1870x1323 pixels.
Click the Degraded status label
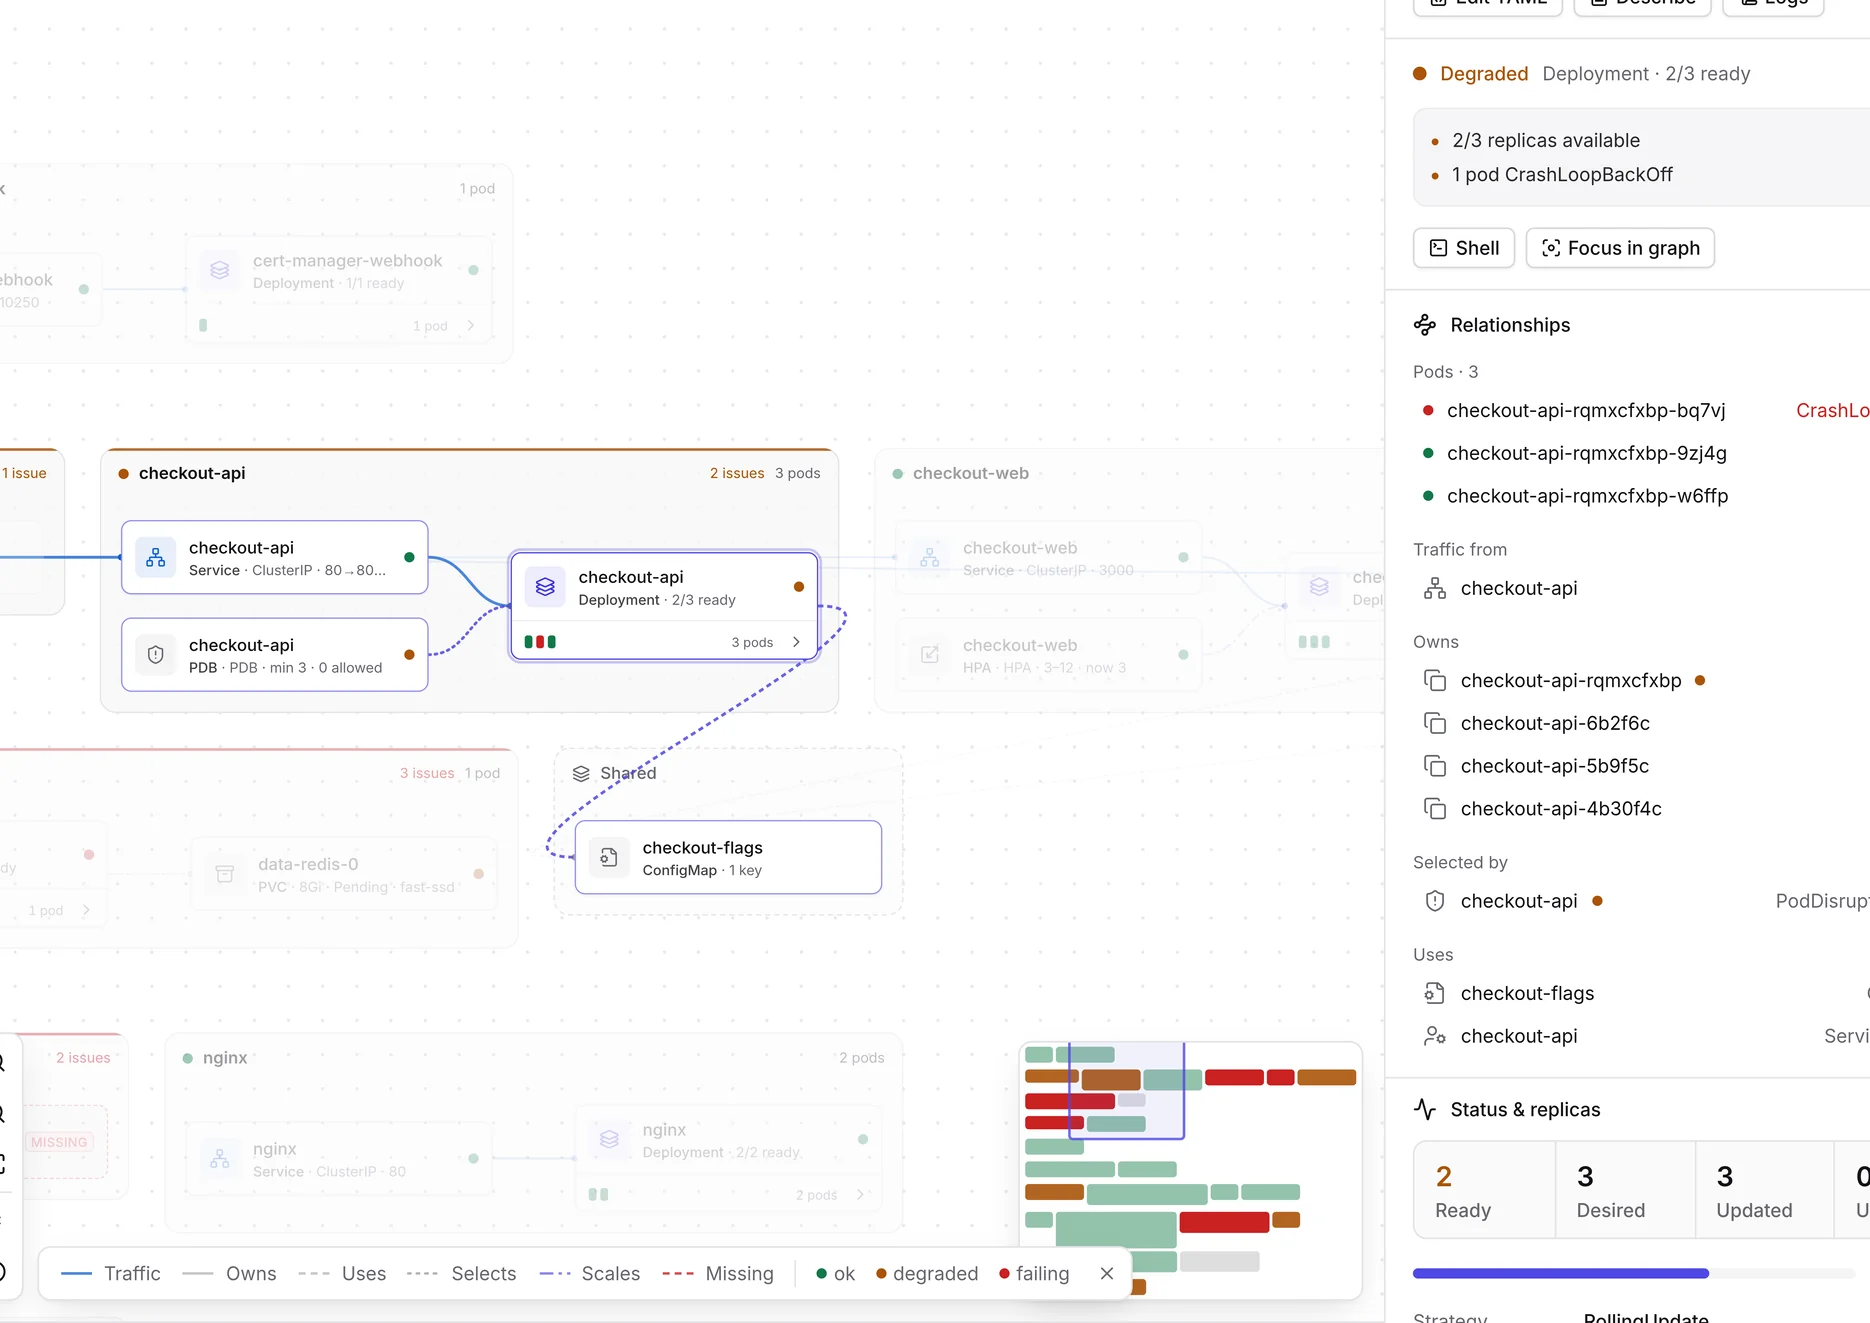pyautogui.click(x=1484, y=74)
